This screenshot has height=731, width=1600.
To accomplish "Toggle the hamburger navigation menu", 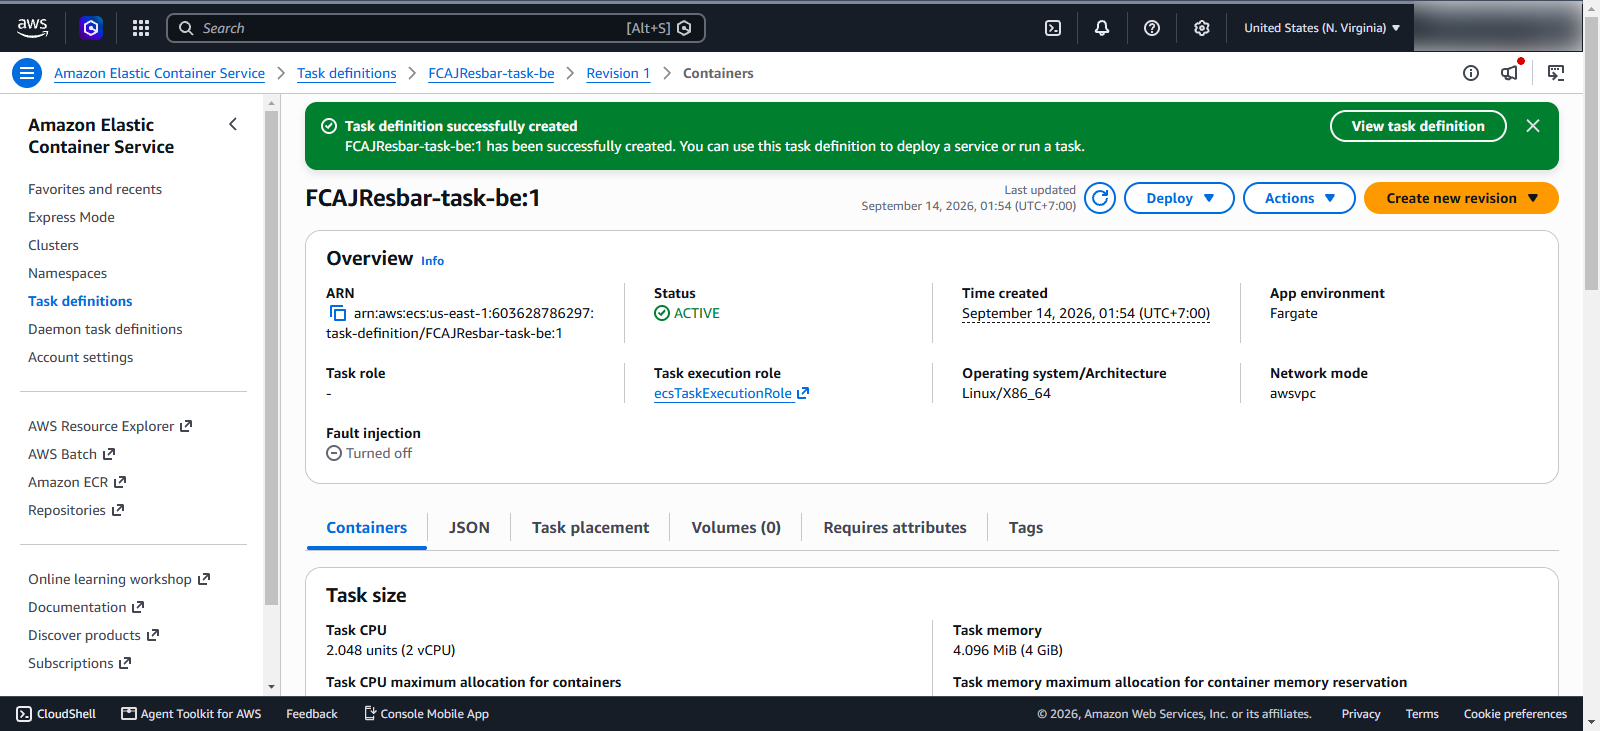I will (x=27, y=73).
